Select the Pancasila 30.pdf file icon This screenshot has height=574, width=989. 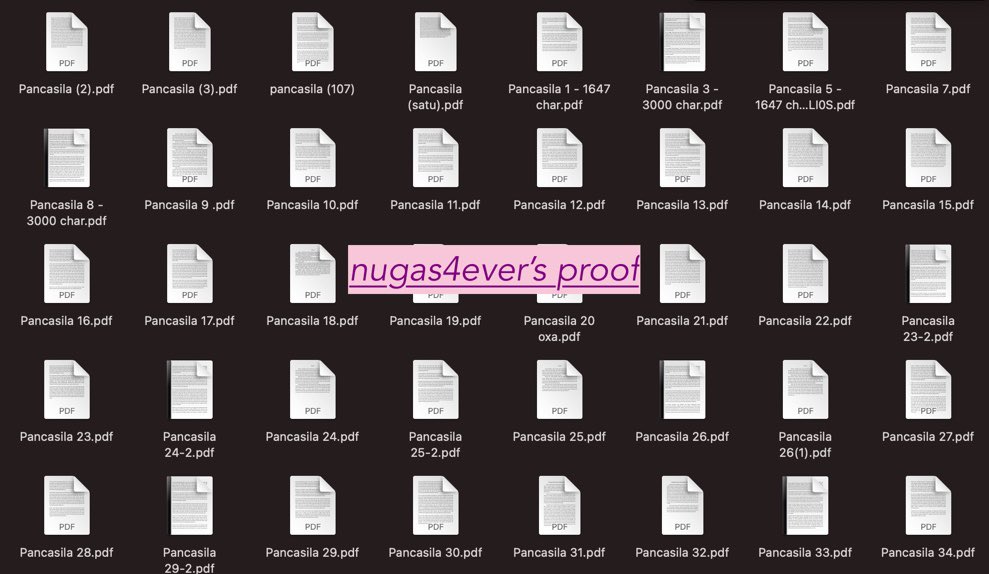[x=435, y=506]
